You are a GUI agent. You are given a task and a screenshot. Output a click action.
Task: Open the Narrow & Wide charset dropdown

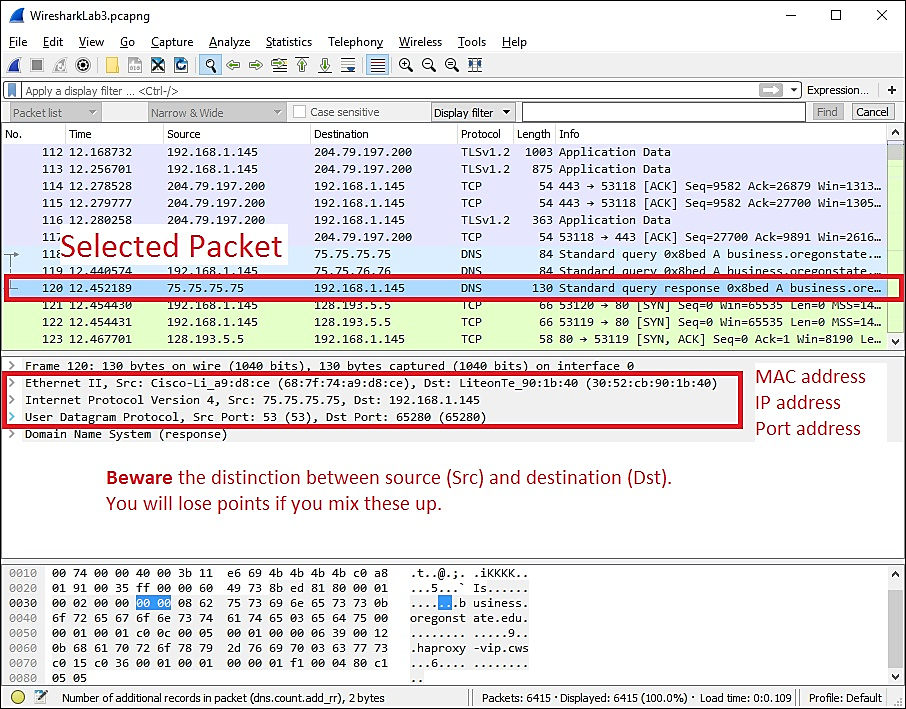(x=217, y=113)
